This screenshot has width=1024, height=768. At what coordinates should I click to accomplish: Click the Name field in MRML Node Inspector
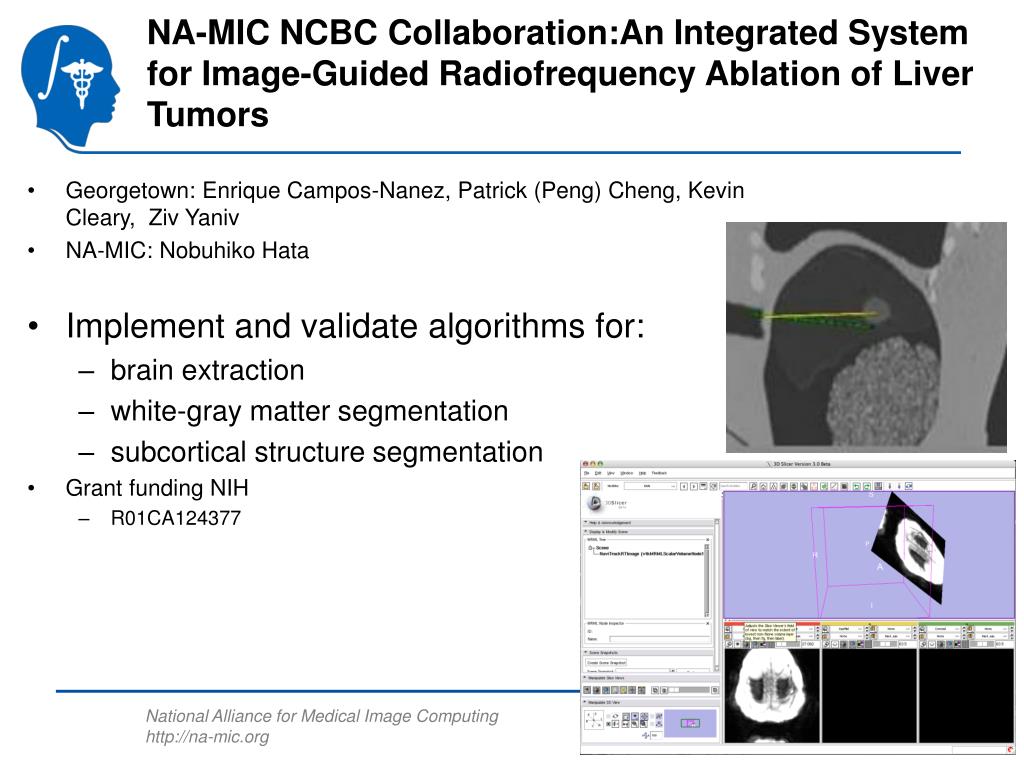click(659, 639)
